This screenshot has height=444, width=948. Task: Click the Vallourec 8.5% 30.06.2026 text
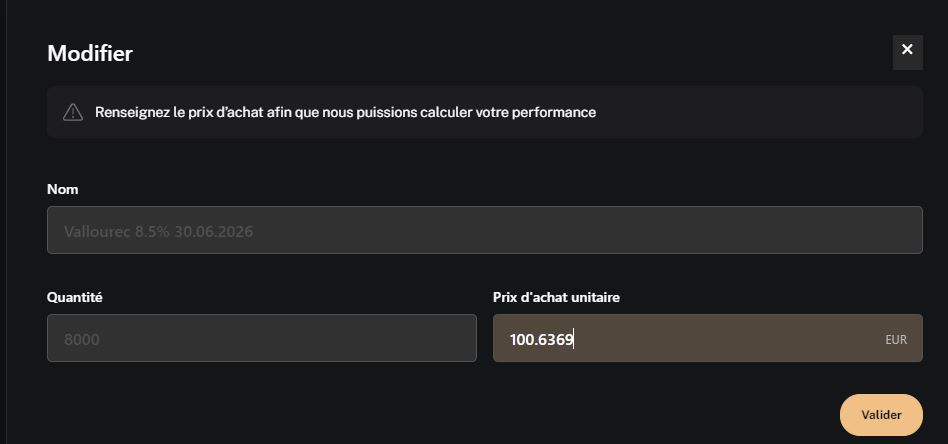(x=158, y=232)
